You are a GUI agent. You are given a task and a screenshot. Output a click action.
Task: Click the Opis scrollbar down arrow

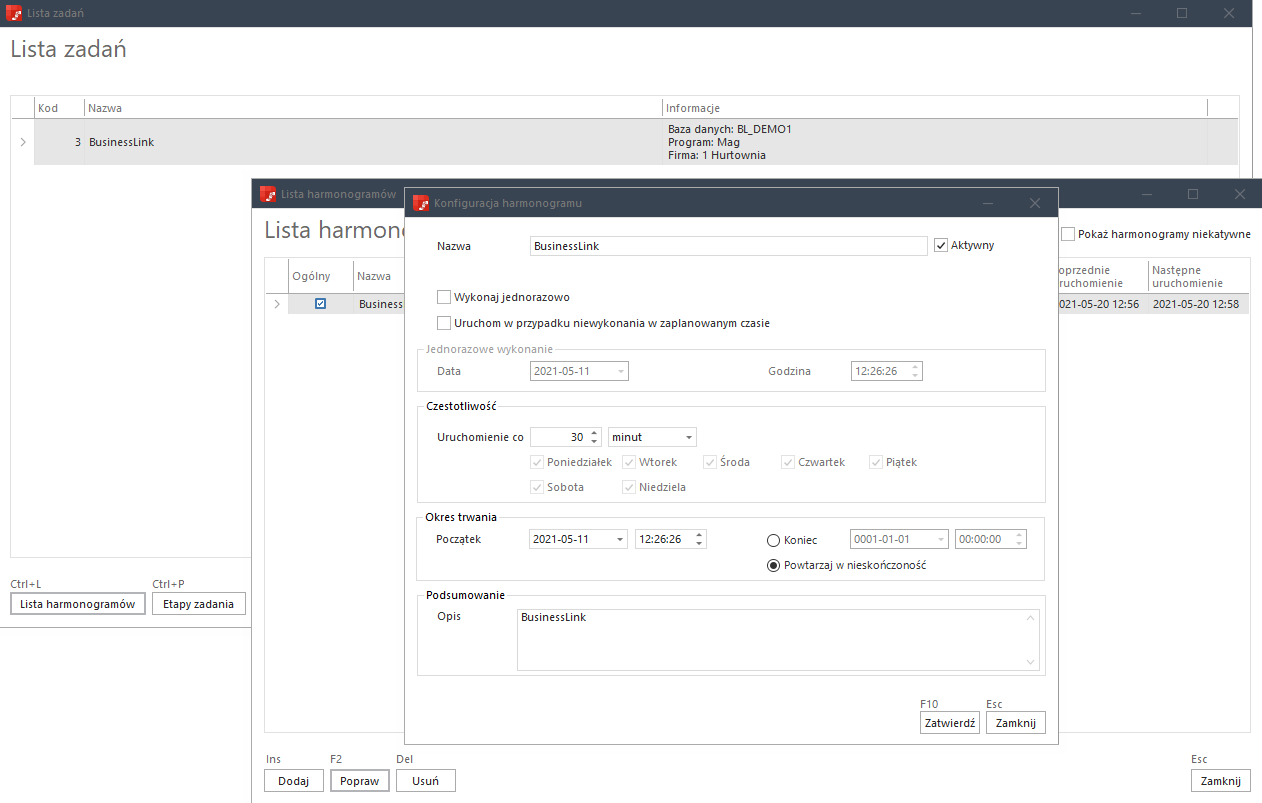point(1031,661)
